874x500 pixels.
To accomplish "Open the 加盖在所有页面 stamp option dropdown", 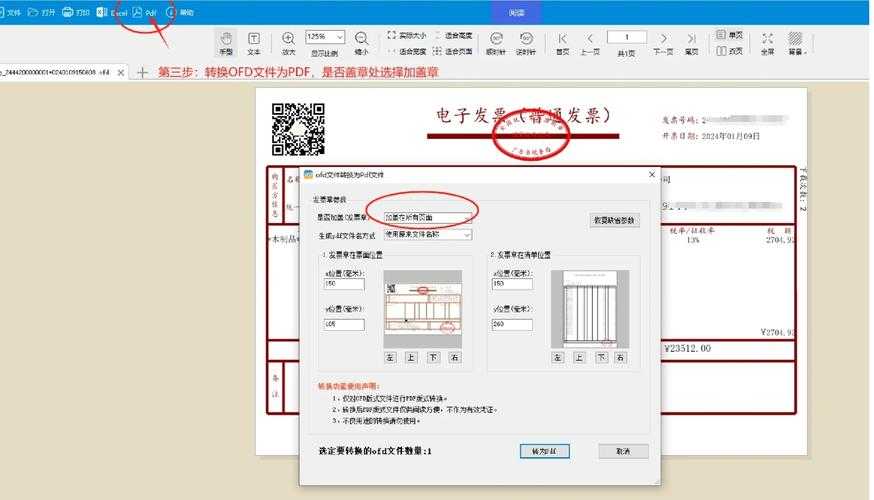I will (x=428, y=217).
